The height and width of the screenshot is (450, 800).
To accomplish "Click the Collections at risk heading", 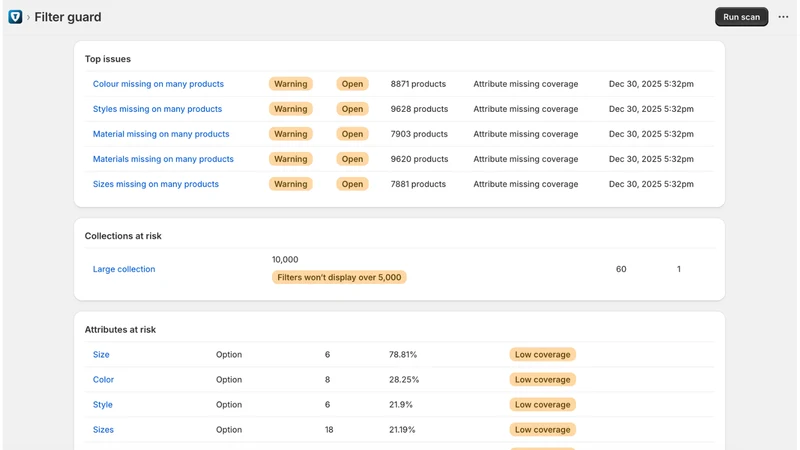I will (123, 236).
